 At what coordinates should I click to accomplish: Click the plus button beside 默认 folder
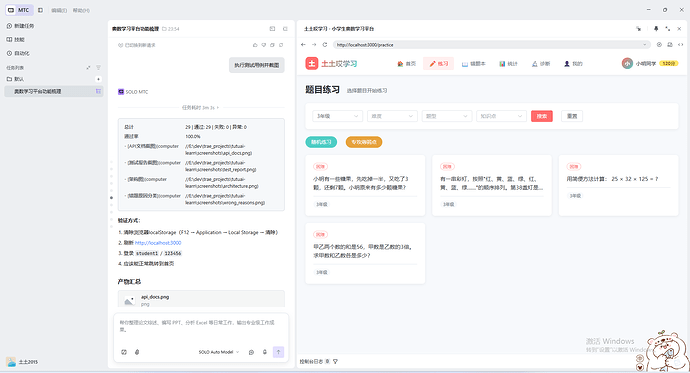[x=99, y=79]
